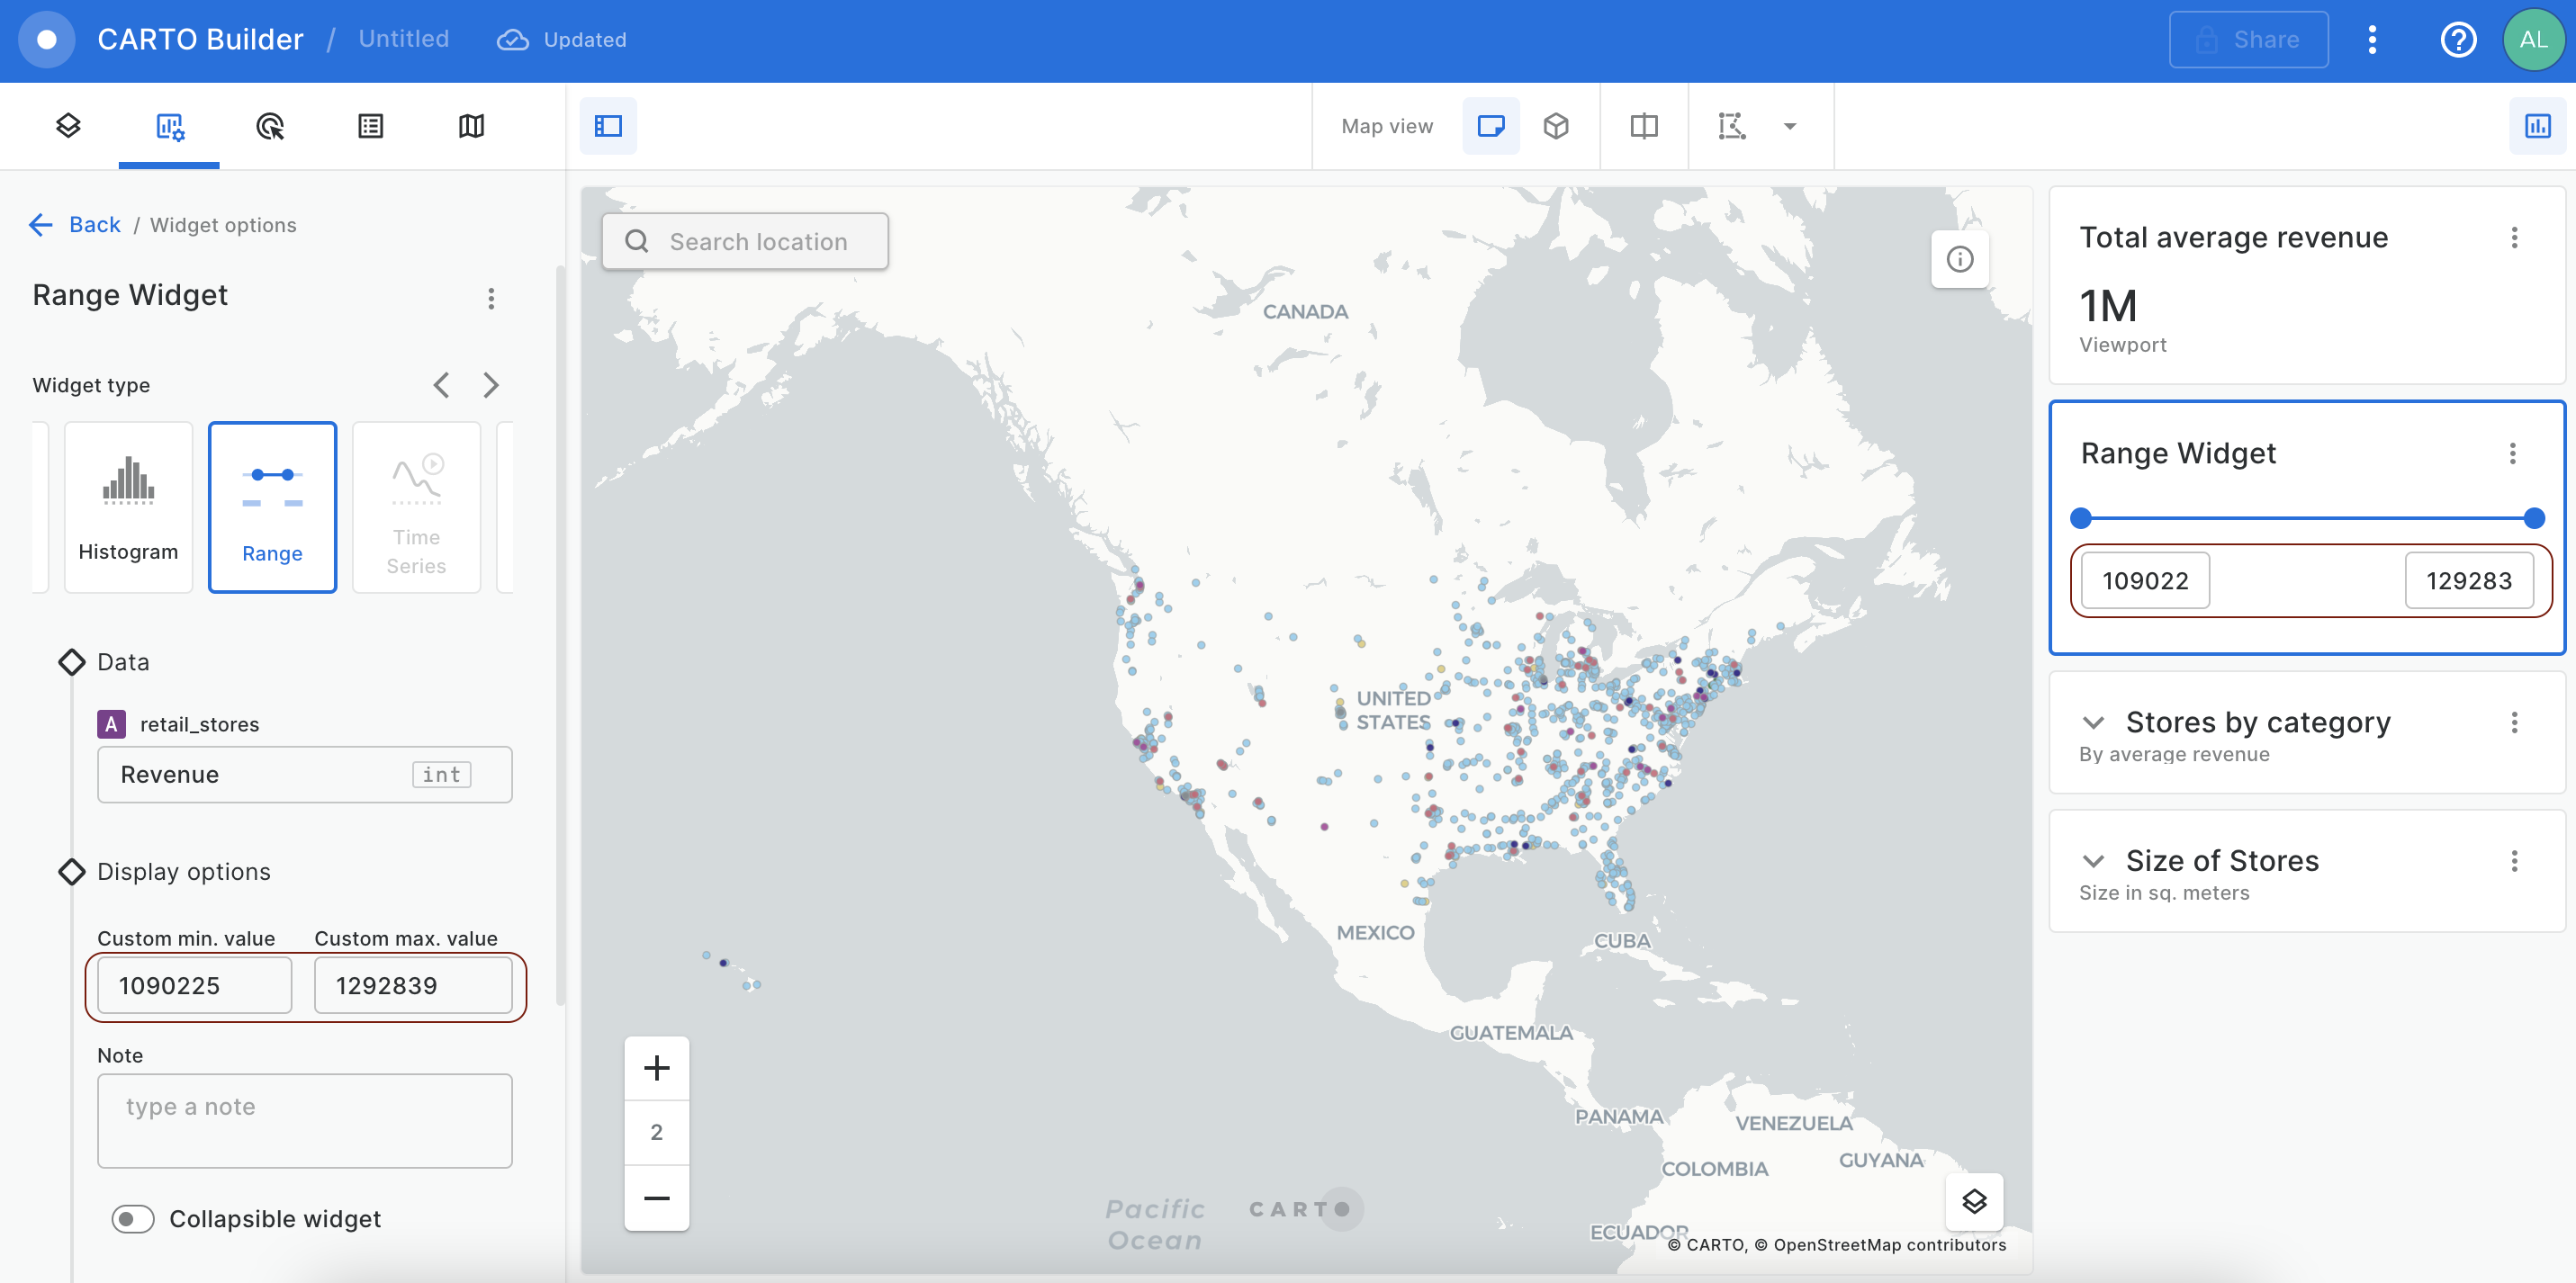Show previous widget types with left chevron
This screenshot has width=2576, height=1283.
[441, 385]
